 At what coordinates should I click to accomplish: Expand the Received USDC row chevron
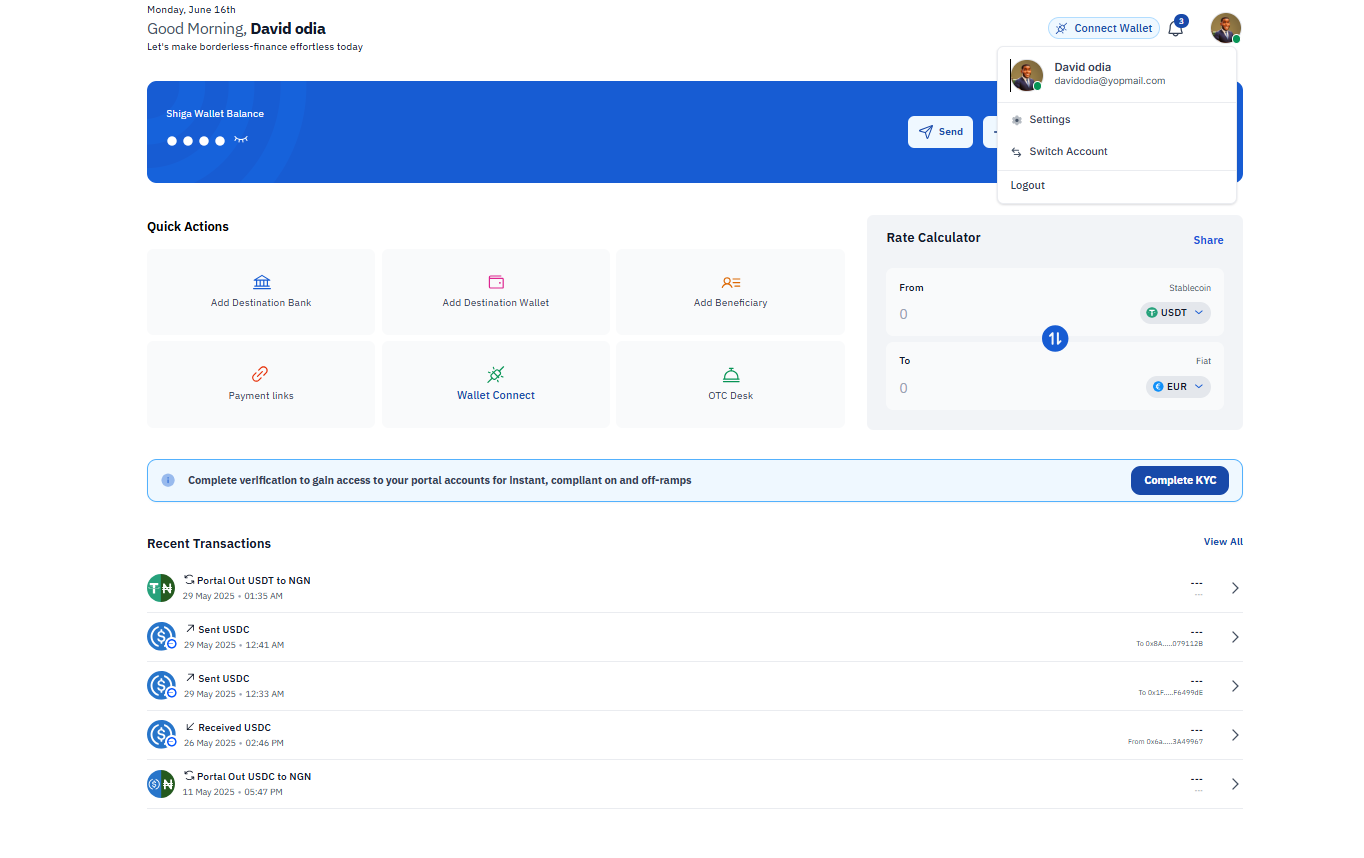pyautogui.click(x=1235, y=735)
